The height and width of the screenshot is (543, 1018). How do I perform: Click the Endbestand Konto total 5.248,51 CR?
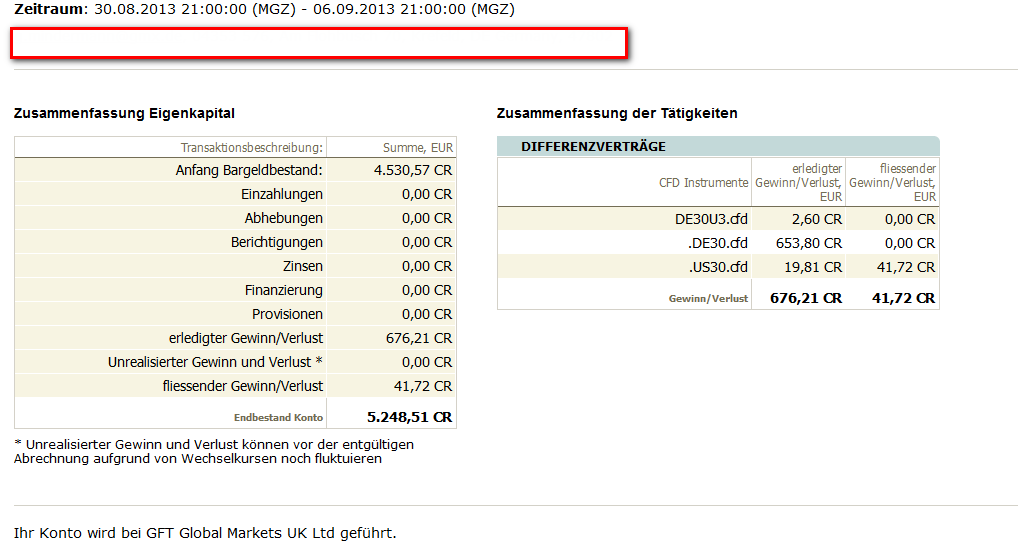click(x=409, y=416)
